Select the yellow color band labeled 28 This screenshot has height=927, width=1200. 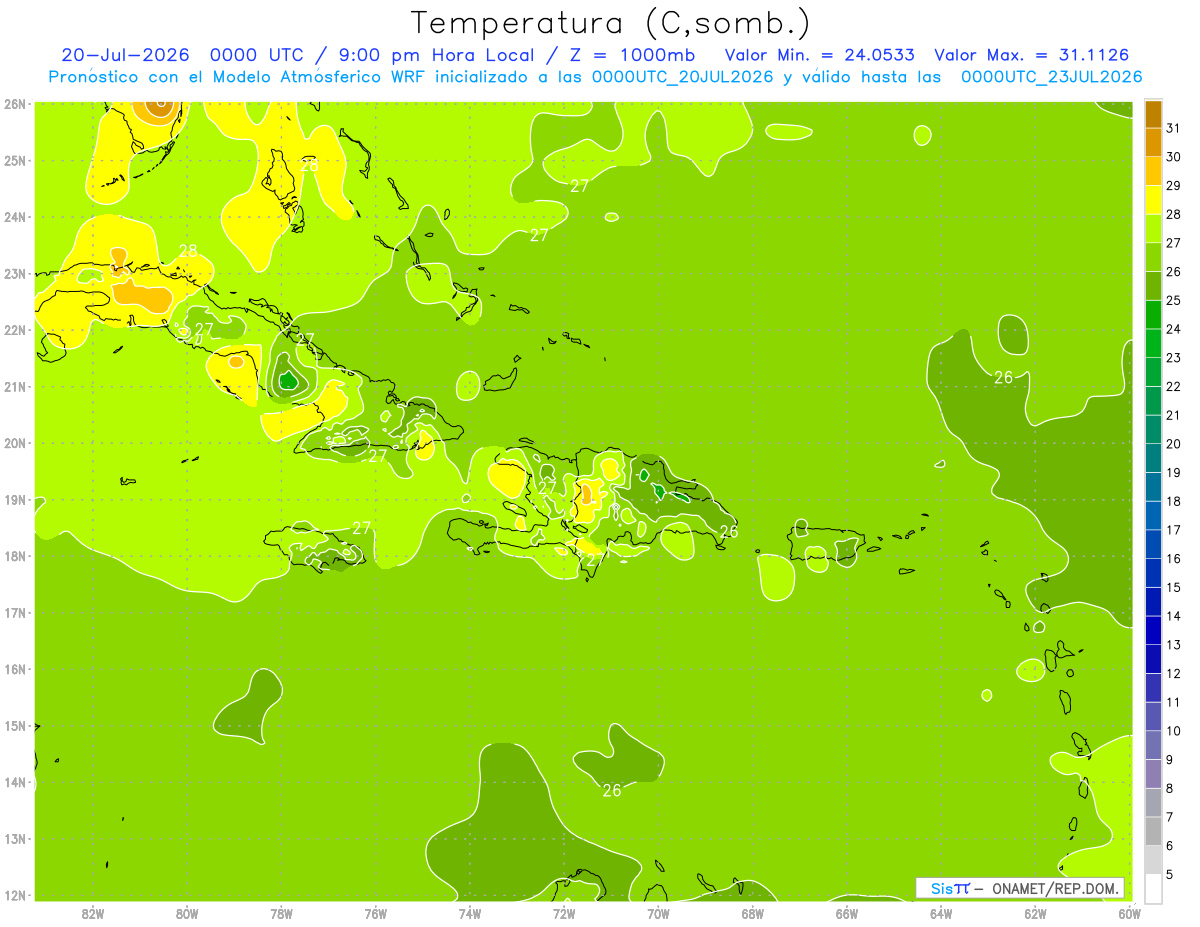coord(1153,200)
